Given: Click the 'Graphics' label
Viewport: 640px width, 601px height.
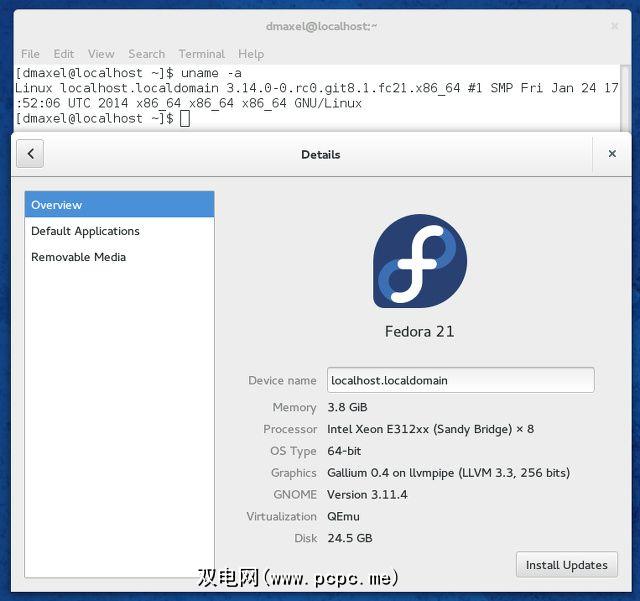Looking at the screenshot, I should point(293,473).
